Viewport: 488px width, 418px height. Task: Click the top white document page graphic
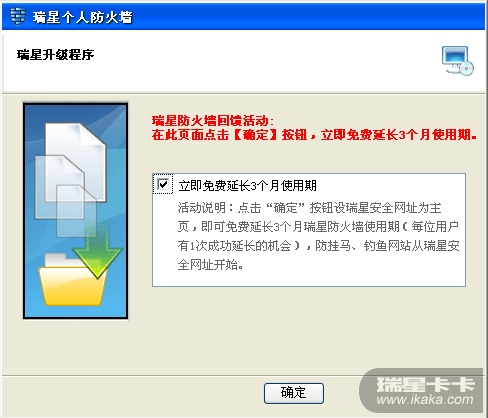pyautogui.click(x=75, y=162)
